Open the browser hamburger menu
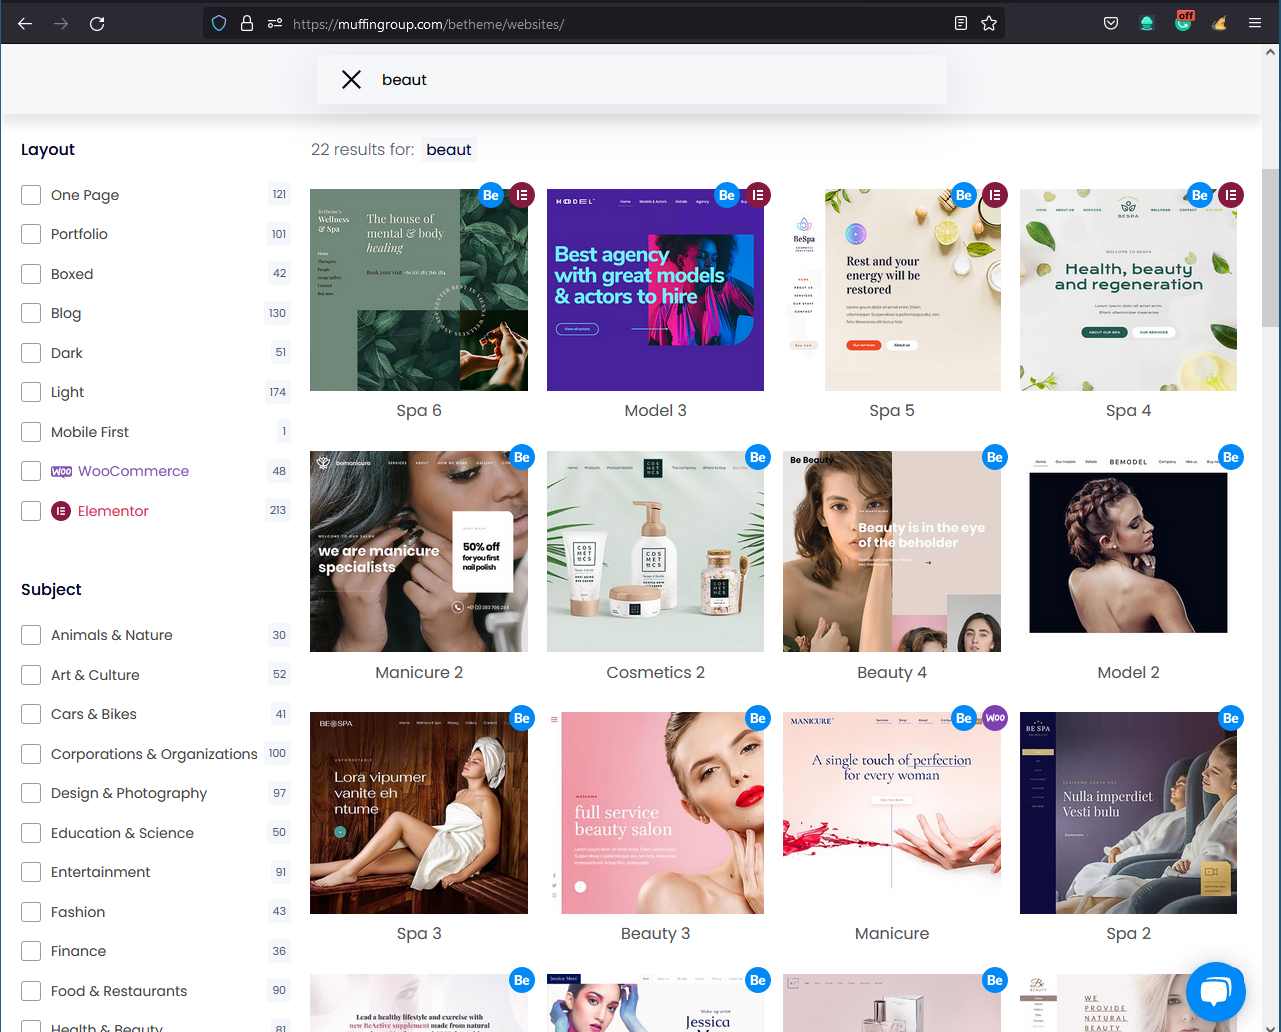This screenshot has height=1032, width=1281. tap(1255, 23)
